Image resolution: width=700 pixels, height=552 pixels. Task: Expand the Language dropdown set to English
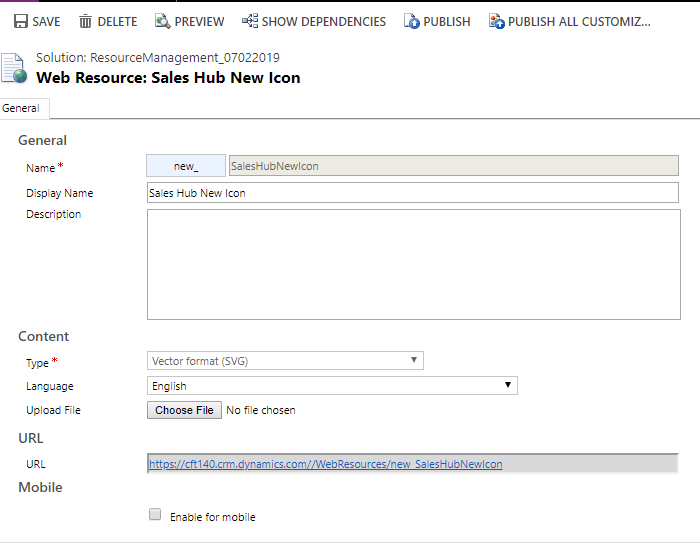tap(332, 386)
